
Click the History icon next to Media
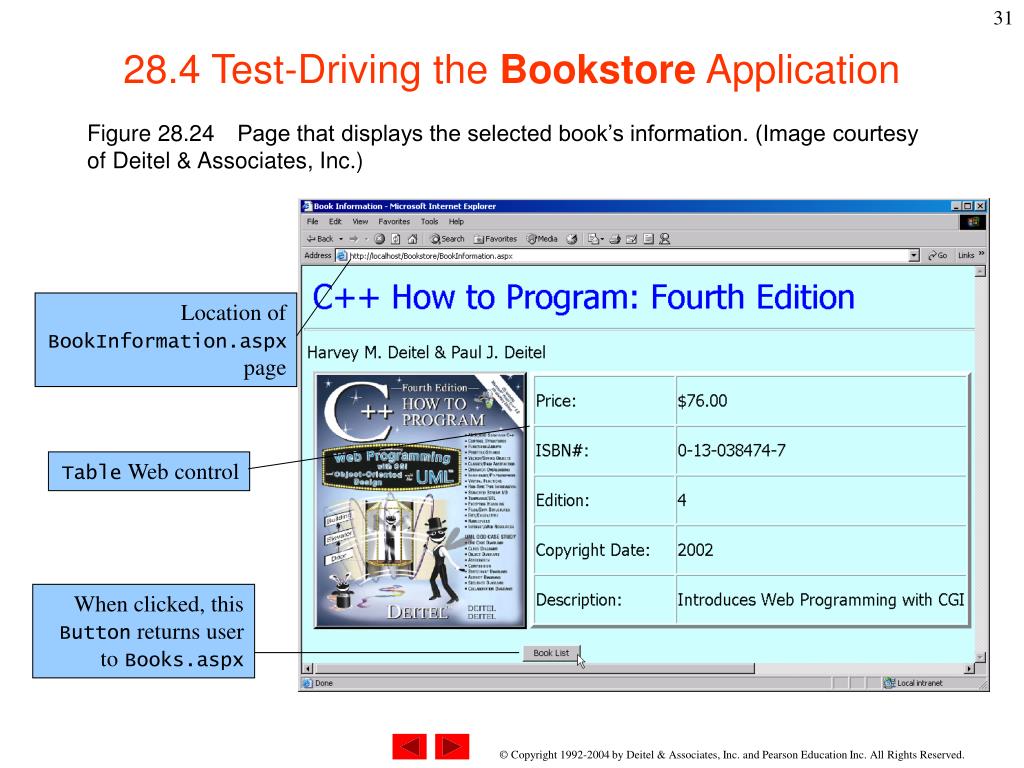571,239
